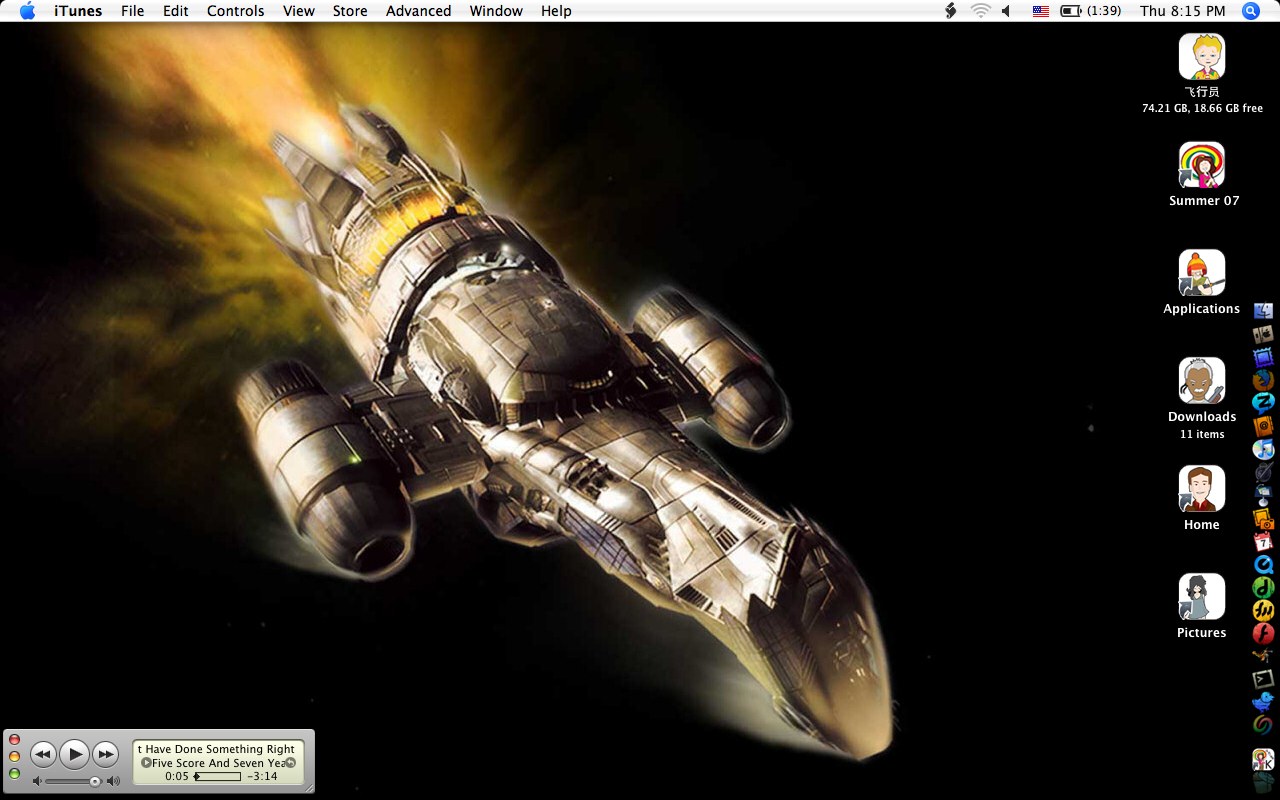Open the orange Address Book icon in Dock
Image resolution: width=1280 pixels, height=800 pixels.
click(x=1263, y=426)
